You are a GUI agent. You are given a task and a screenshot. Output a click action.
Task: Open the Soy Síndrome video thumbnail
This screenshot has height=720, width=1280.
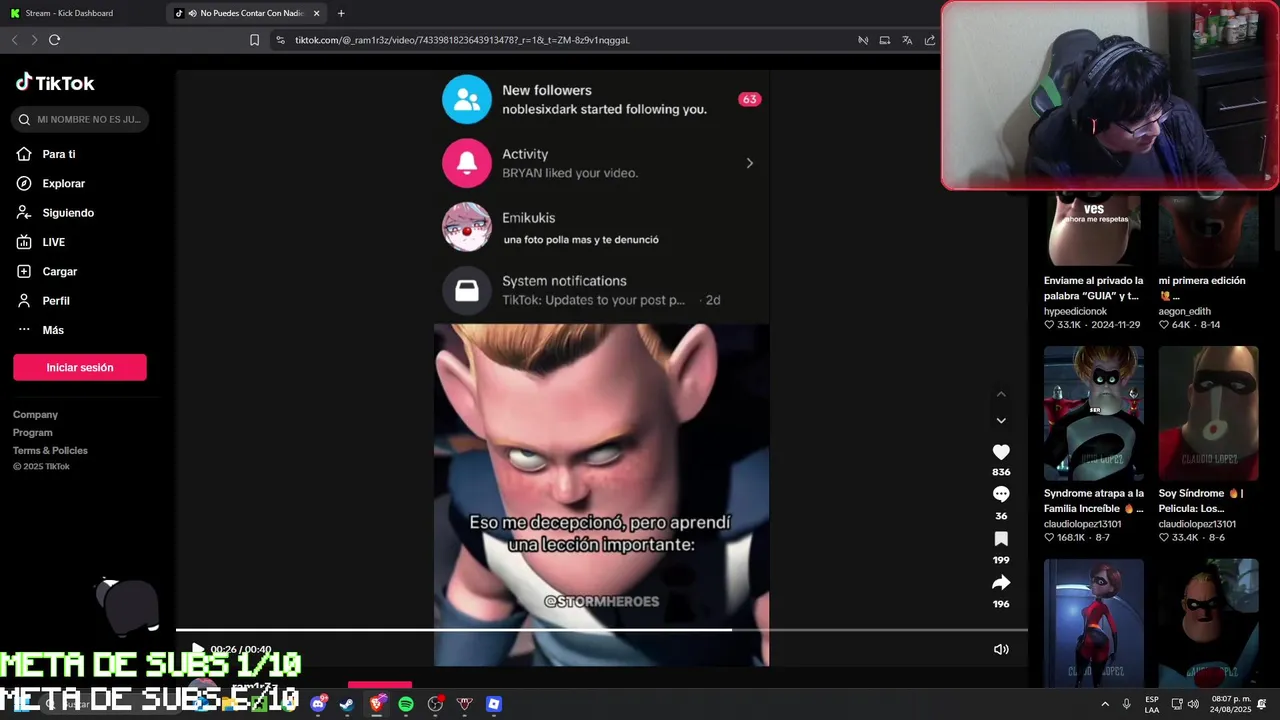point(1208,413)
